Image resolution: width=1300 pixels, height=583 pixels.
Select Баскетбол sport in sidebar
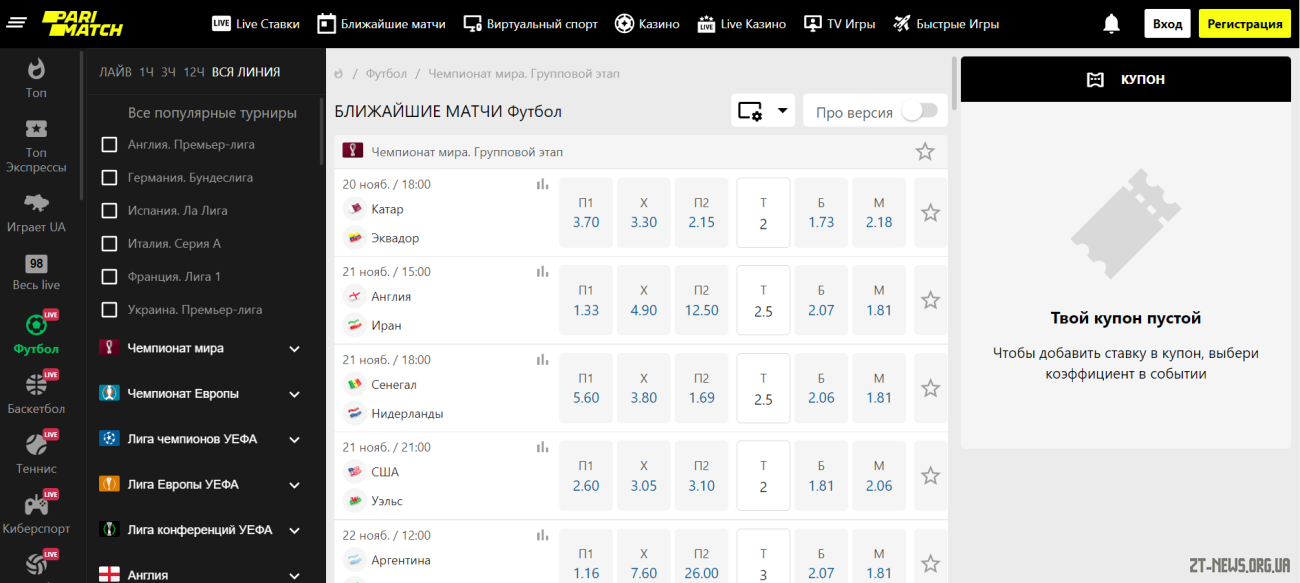pyautogui.click(x=36, y=393)
